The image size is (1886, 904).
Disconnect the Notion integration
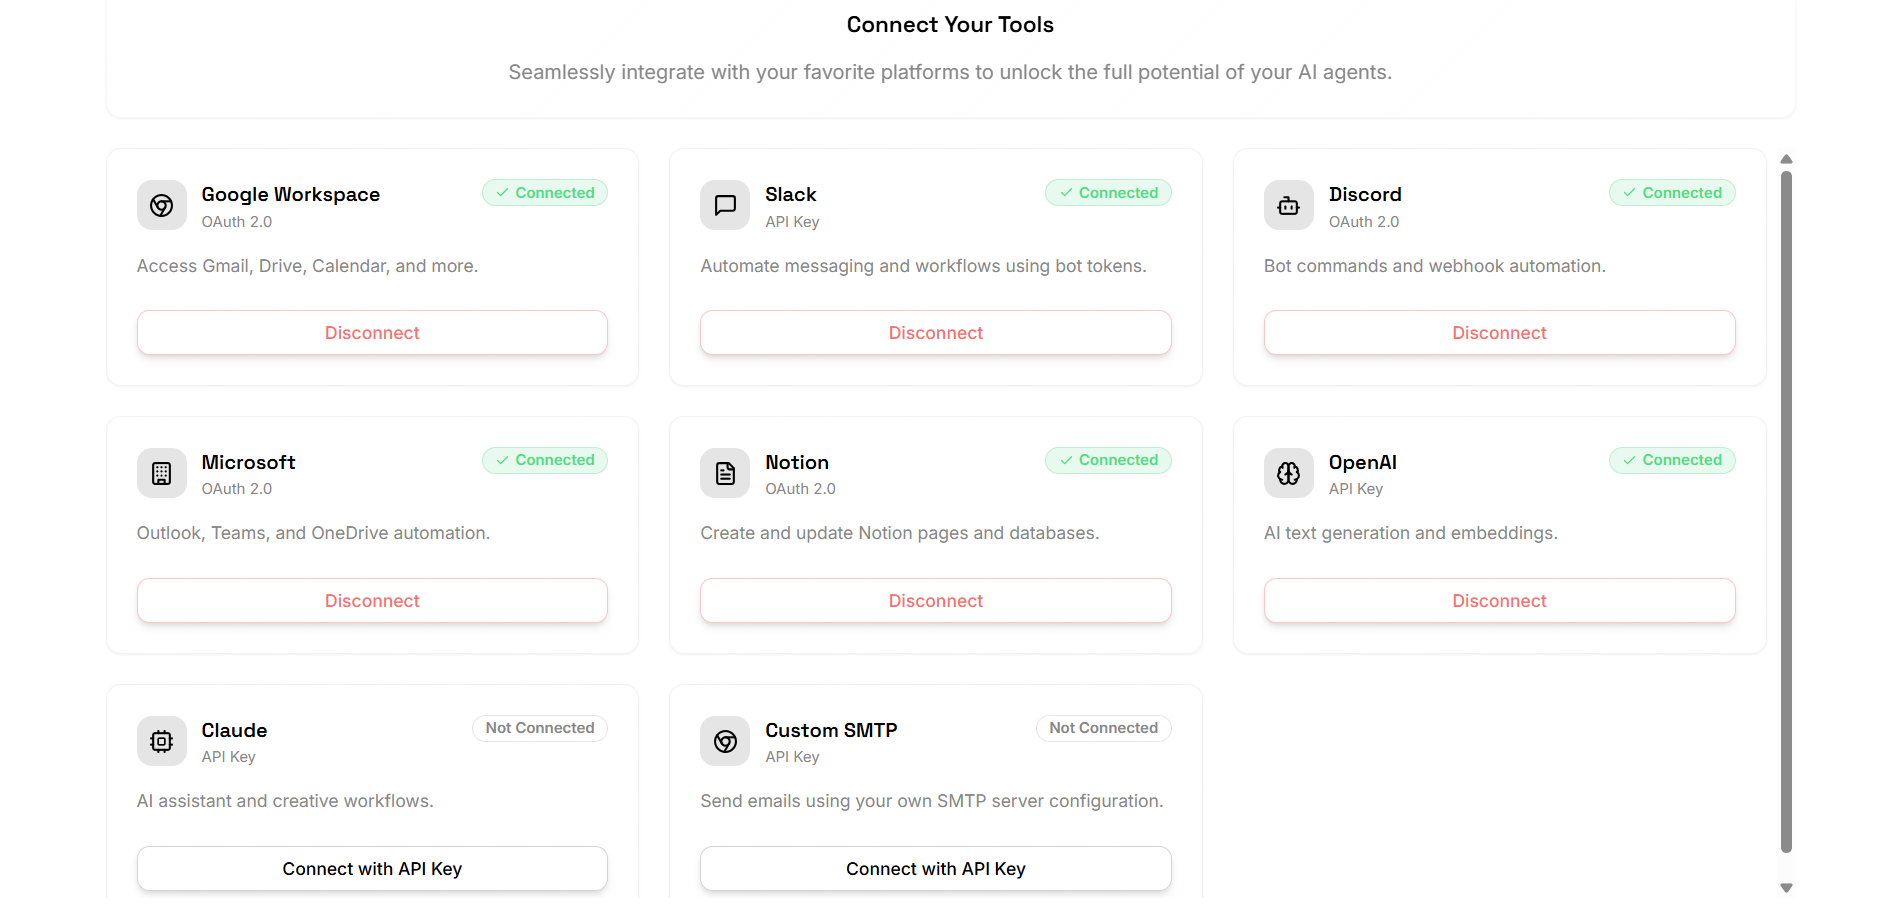[935, 601]
